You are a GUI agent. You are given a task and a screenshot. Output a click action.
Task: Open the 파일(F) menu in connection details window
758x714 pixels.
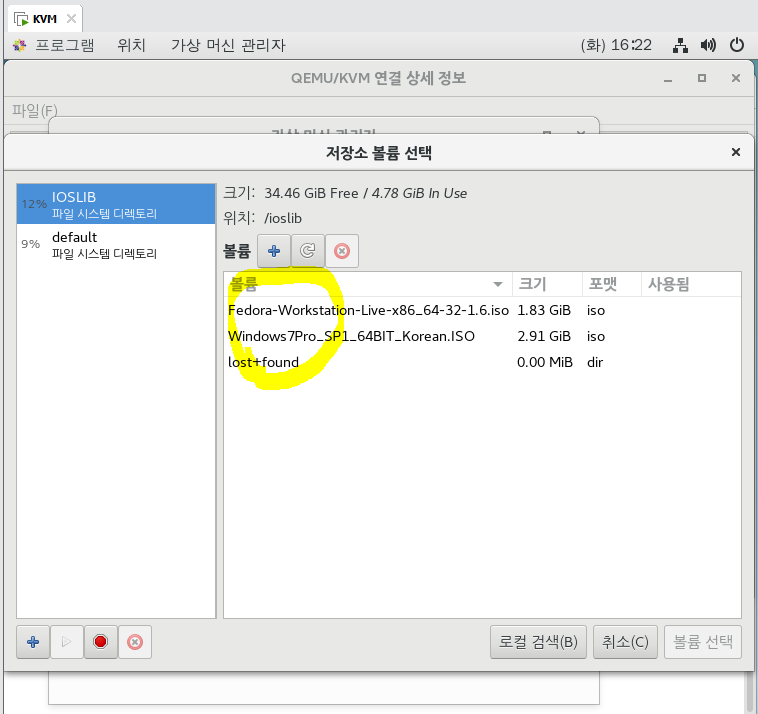point(35,111)
